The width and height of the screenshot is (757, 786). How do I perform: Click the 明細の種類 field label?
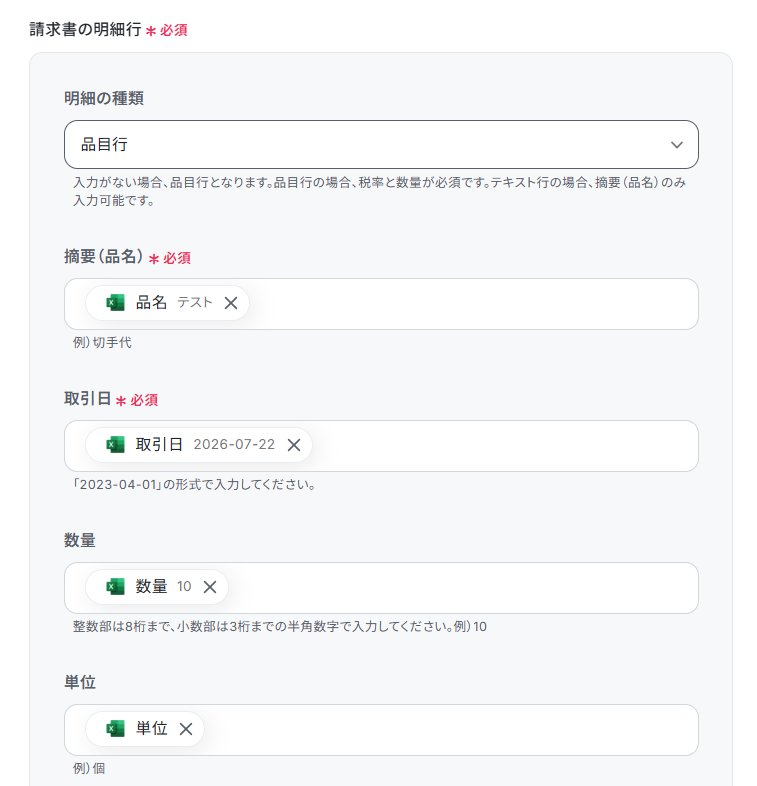pos(104,98)
